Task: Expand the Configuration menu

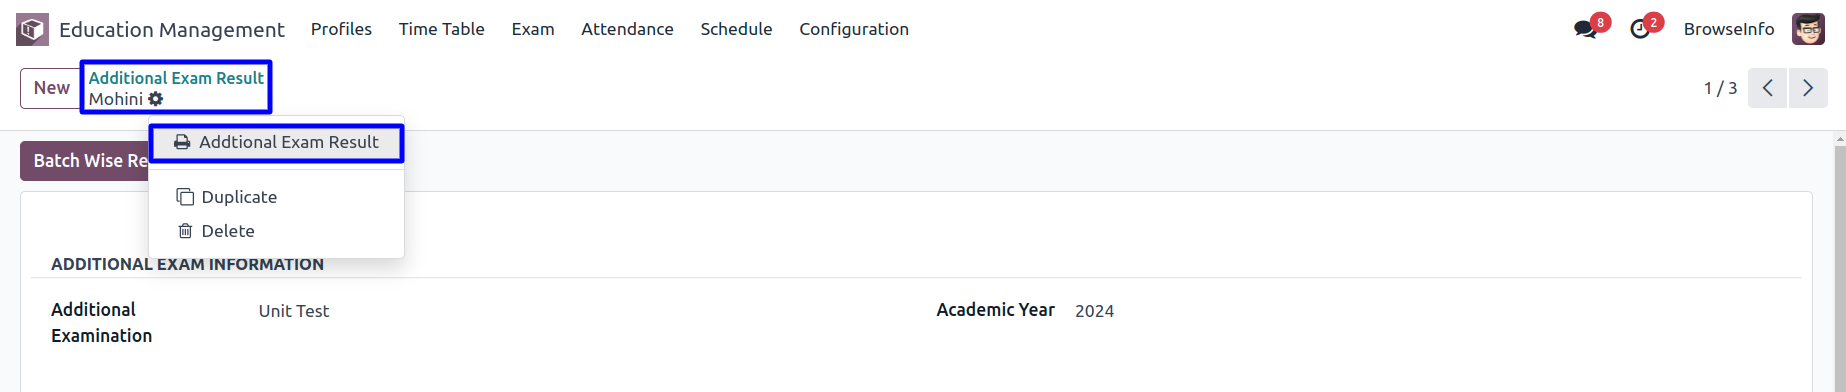Action: [x=854, y=29]
